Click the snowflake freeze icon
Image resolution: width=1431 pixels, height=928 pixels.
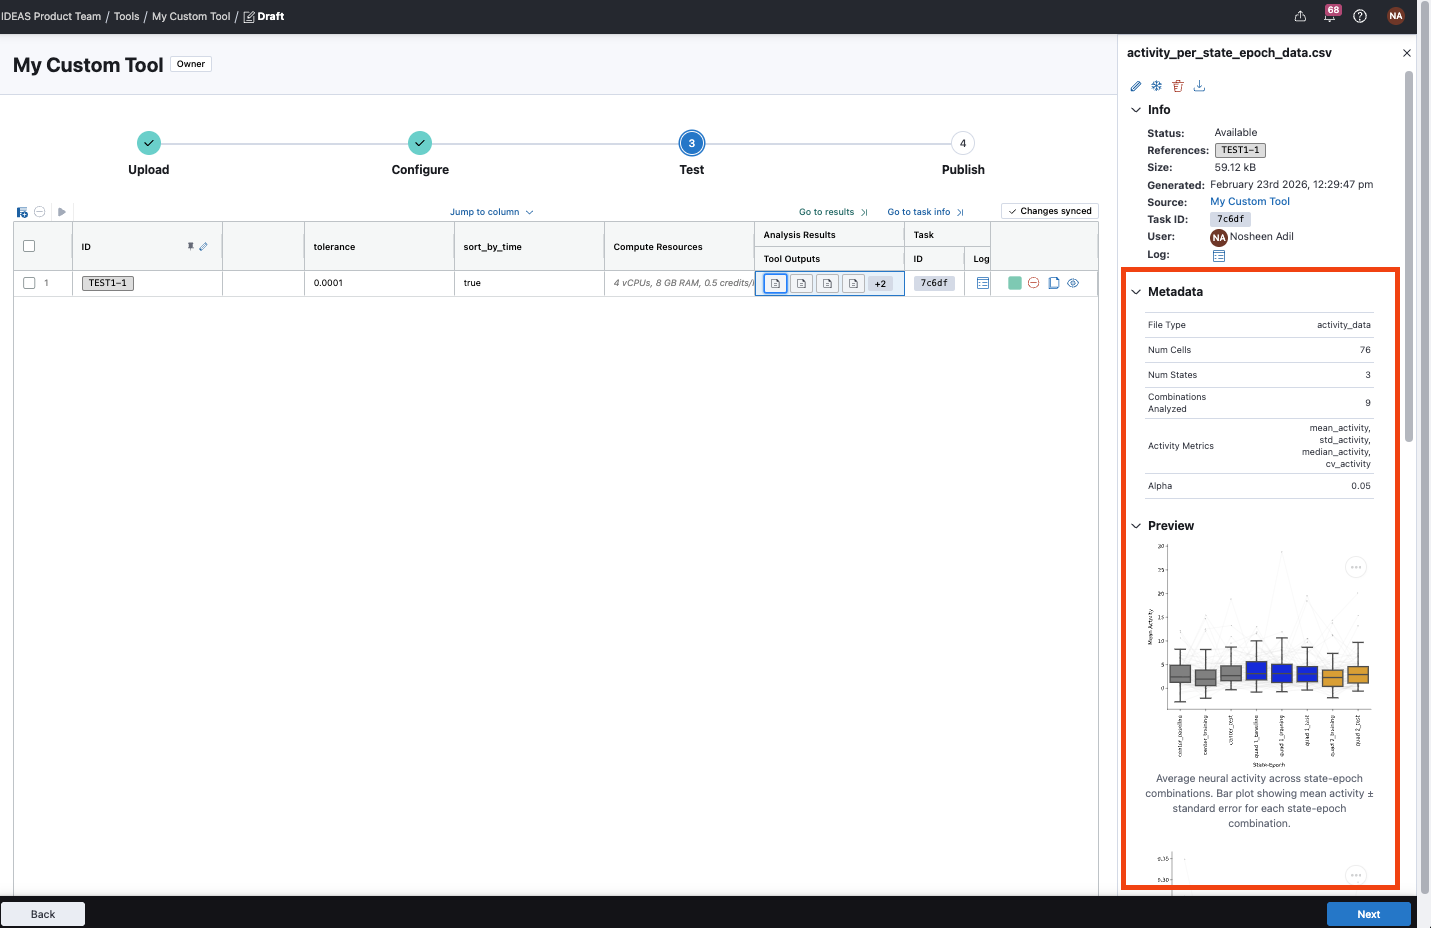[x=1157, y=86]
